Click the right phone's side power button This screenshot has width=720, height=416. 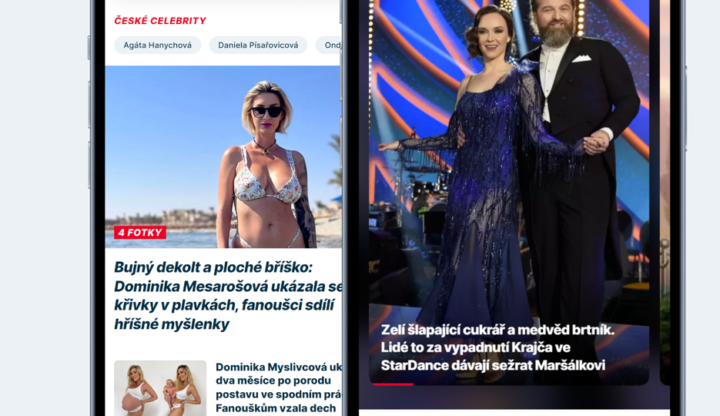686,109
